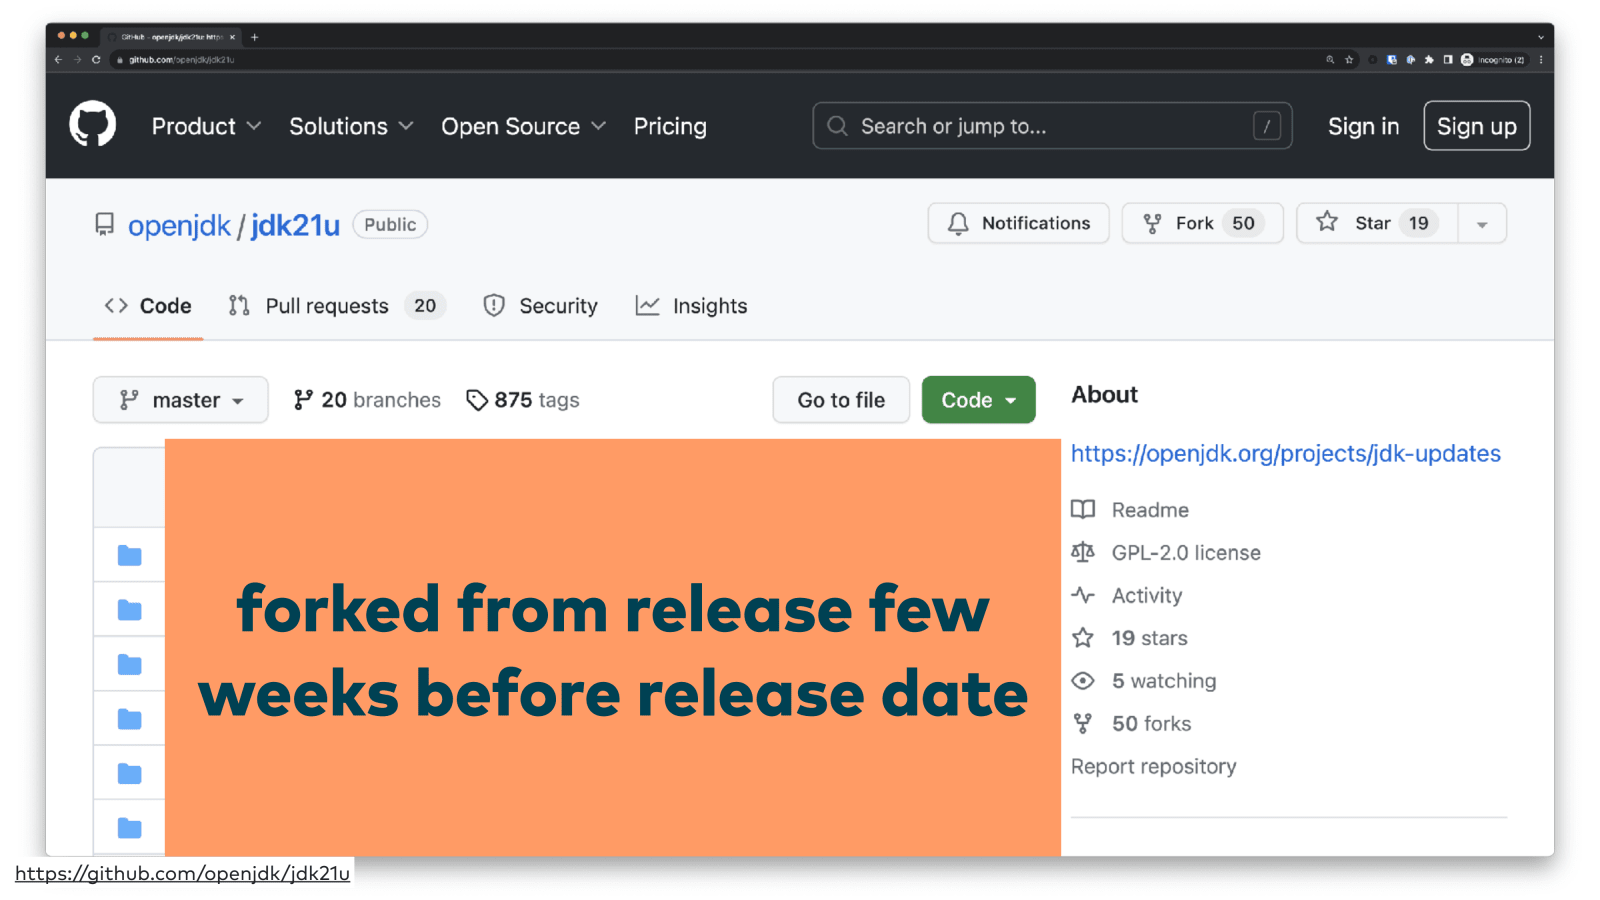Switch to the Pull requests tab

336,306
